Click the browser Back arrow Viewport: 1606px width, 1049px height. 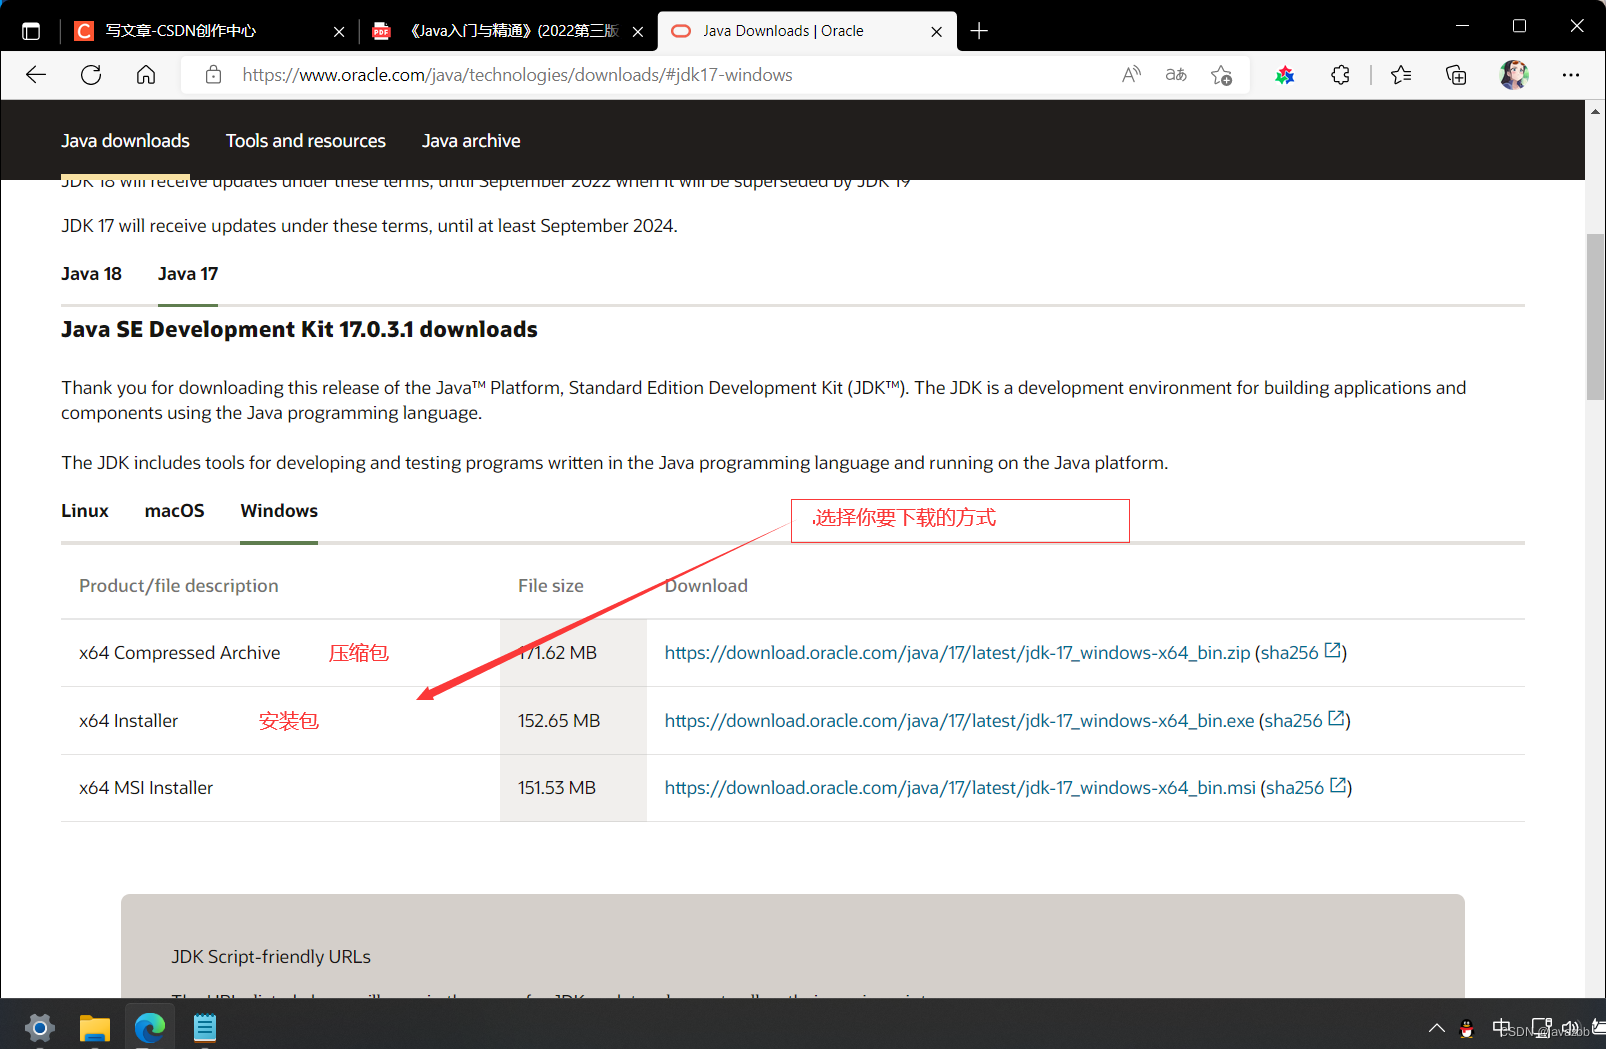pos(36,75)
